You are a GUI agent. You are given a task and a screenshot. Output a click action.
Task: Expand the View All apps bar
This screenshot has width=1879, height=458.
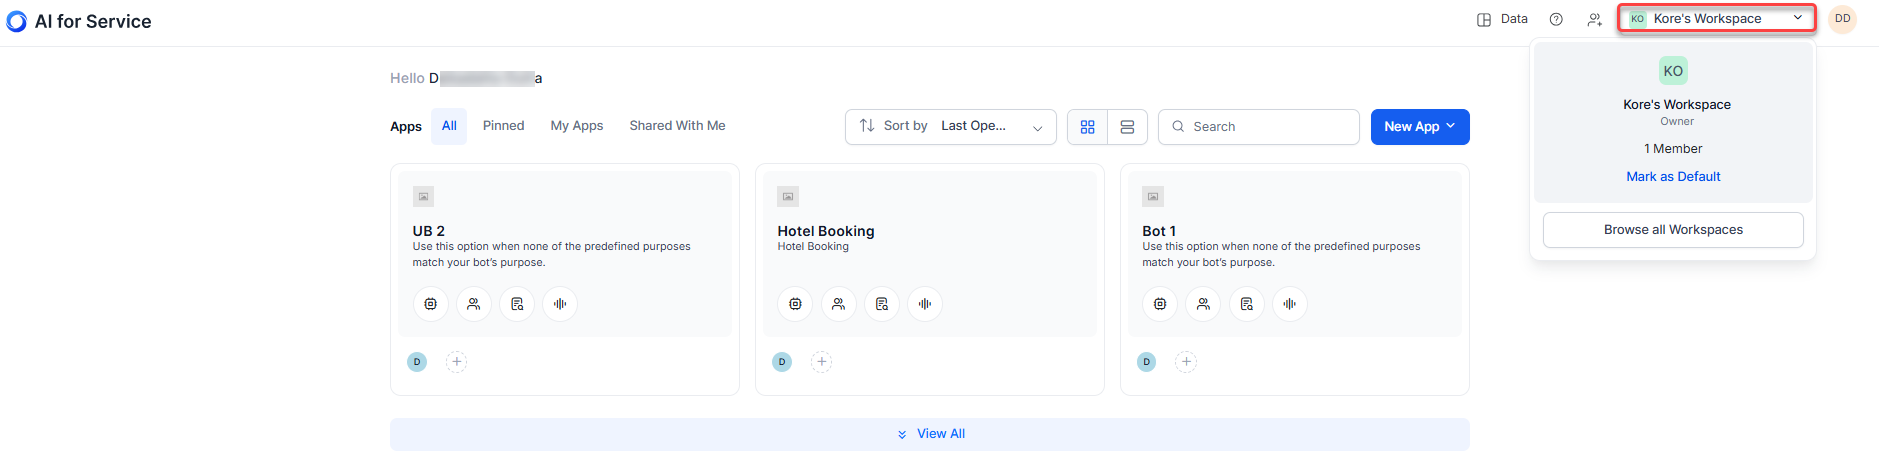[x=930, y=434]
